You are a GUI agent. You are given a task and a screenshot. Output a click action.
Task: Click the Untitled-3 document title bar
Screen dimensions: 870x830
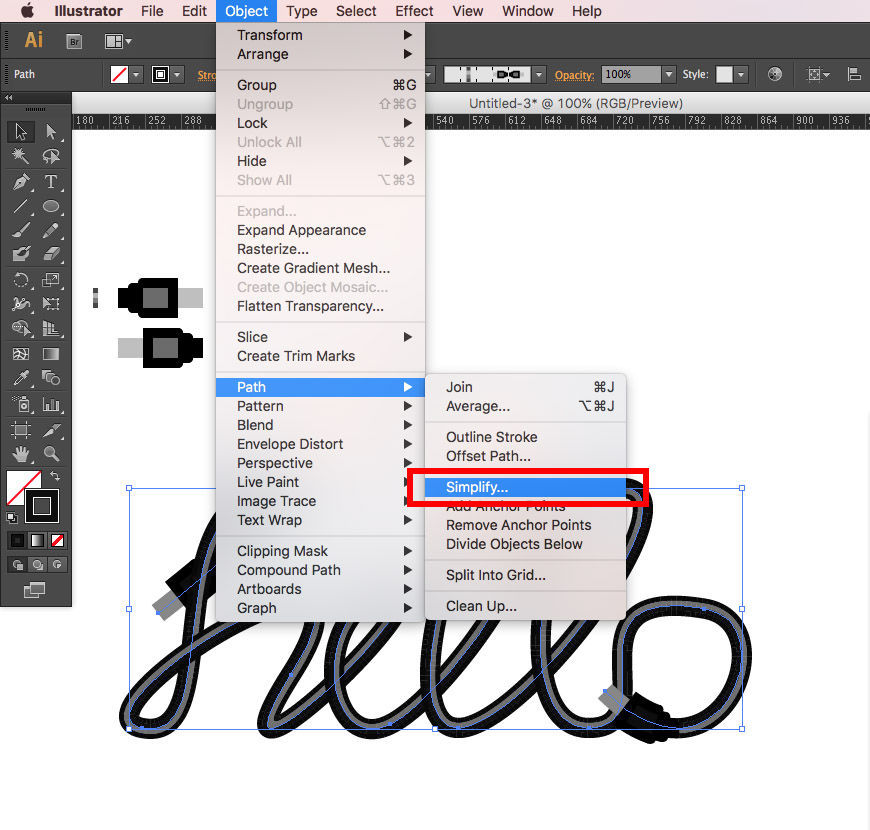(576, 103)
